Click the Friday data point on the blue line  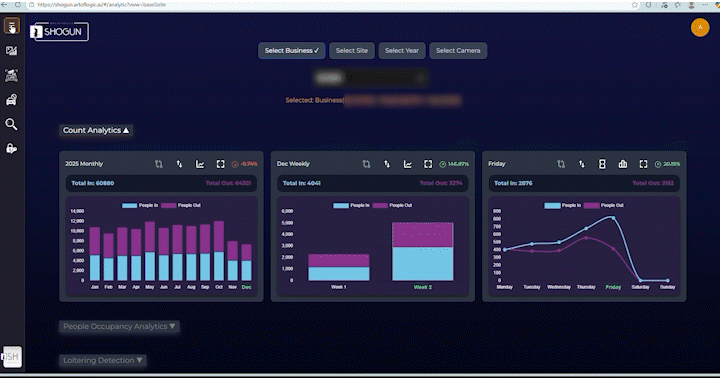click(x=613, y=218)
